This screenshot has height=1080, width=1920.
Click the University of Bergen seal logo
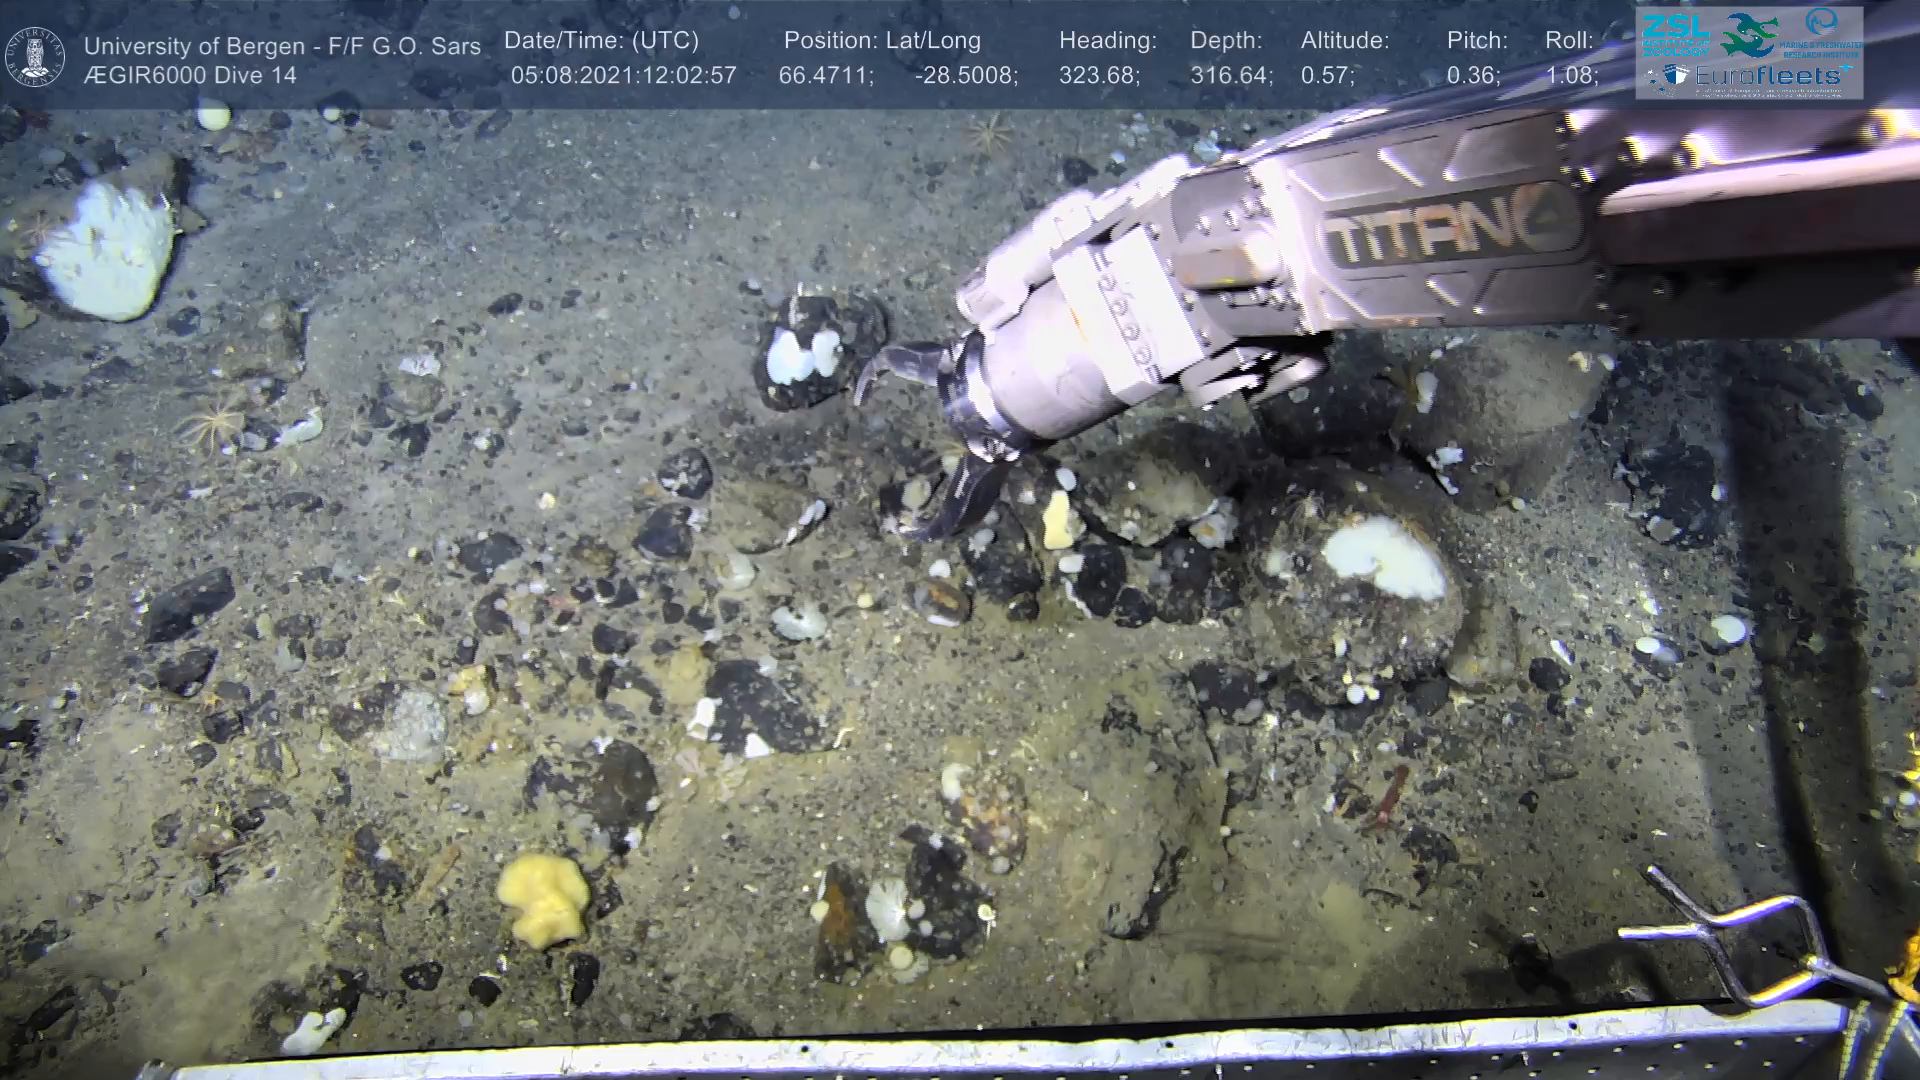coord(35,56)
